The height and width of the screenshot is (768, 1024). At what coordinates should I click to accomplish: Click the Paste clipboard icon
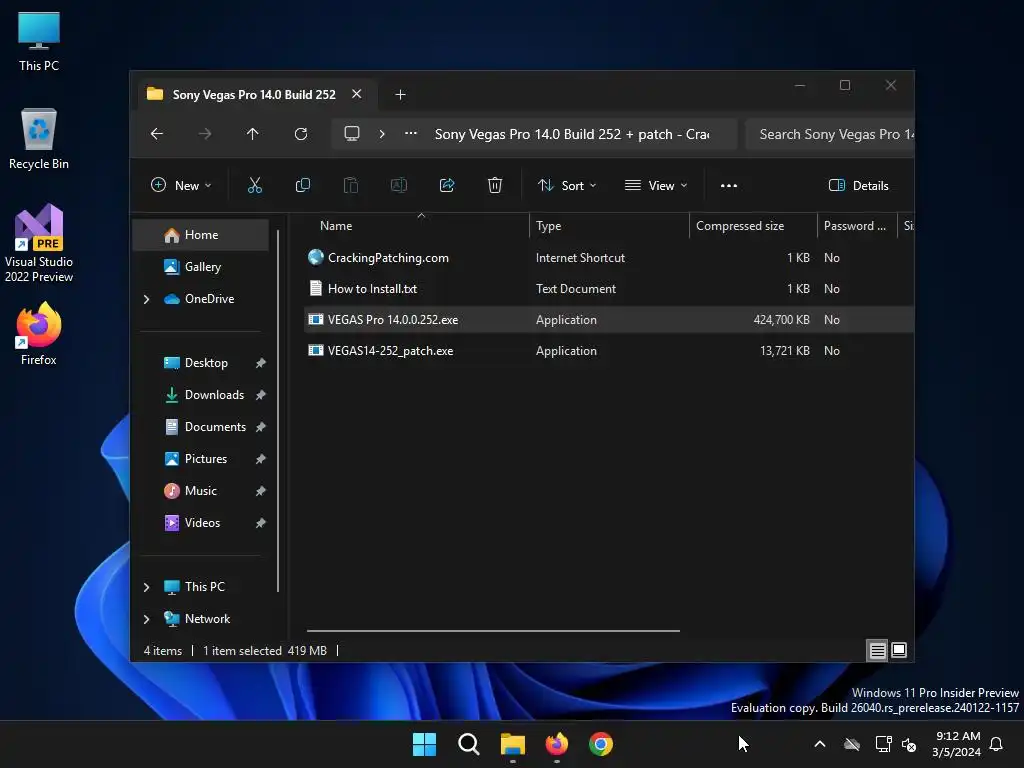(x=351, y=185)
